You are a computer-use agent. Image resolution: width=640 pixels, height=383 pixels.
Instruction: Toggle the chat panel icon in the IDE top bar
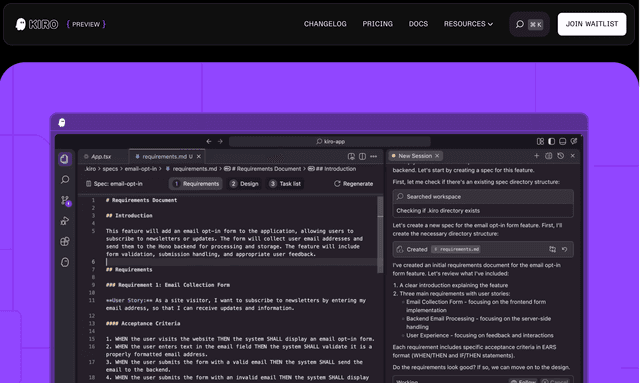tap(573, 141)
